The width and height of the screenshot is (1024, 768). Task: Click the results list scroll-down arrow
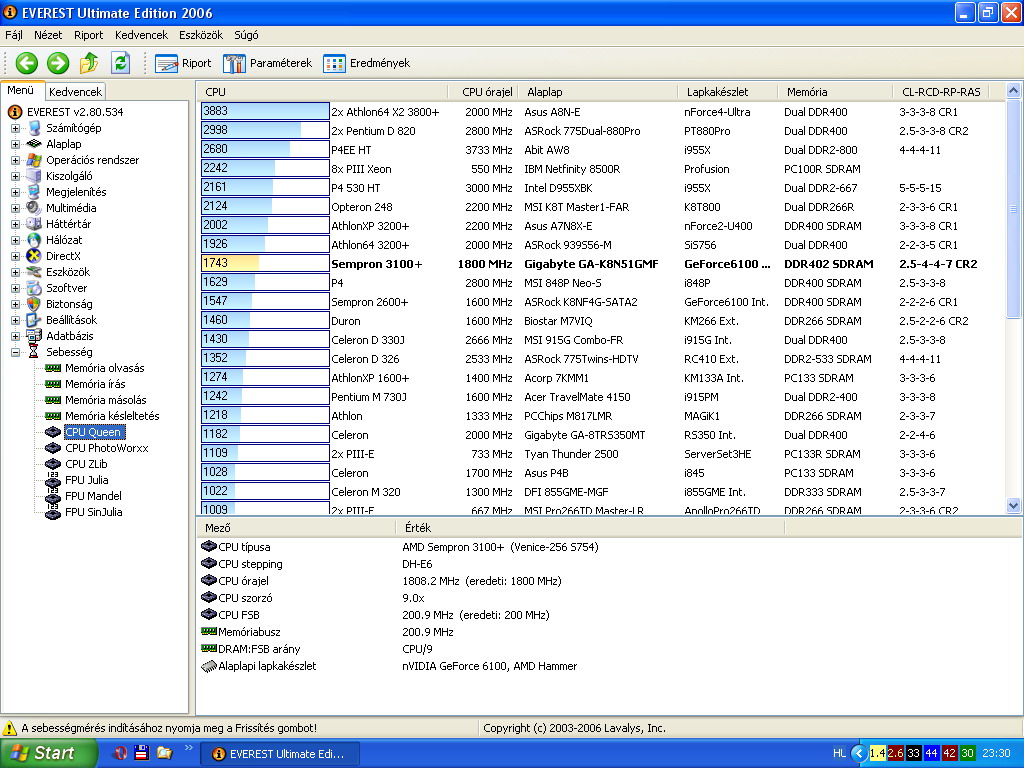[x=1014, y=505]
